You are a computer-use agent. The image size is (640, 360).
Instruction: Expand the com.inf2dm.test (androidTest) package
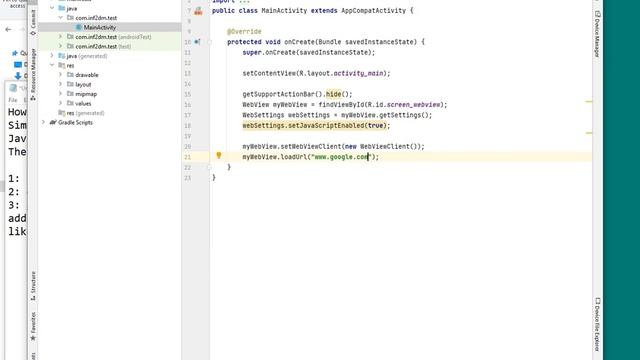60,37
